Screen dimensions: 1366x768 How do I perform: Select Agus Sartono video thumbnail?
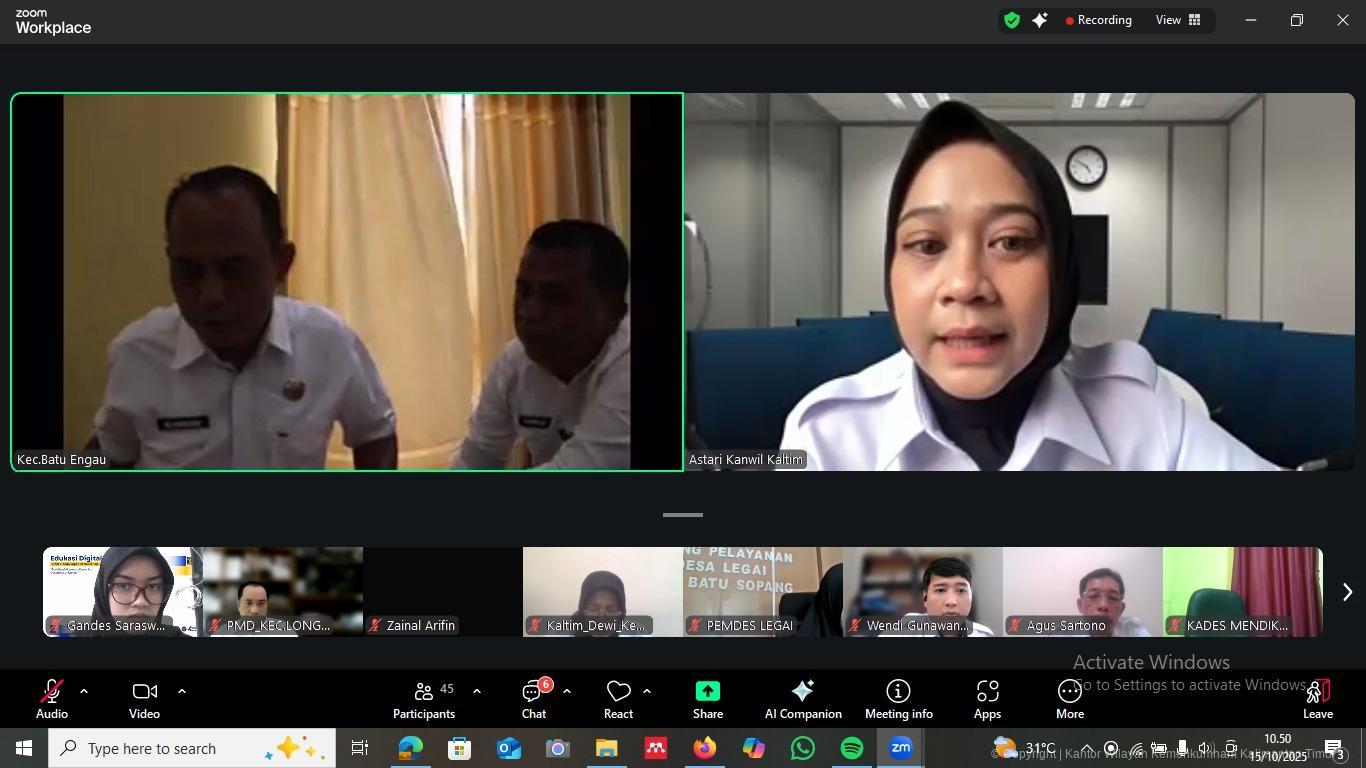tap(1082, 591)
